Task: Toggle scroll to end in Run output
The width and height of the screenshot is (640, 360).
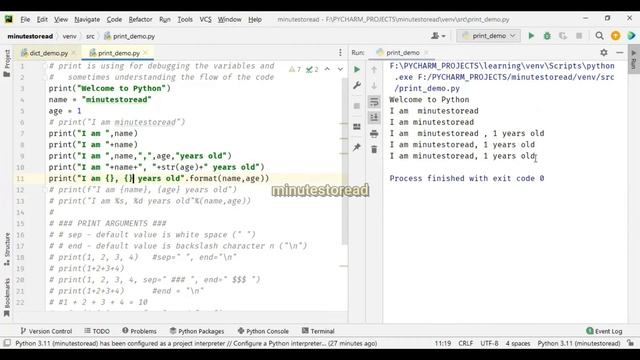Action: pos(374,118)
